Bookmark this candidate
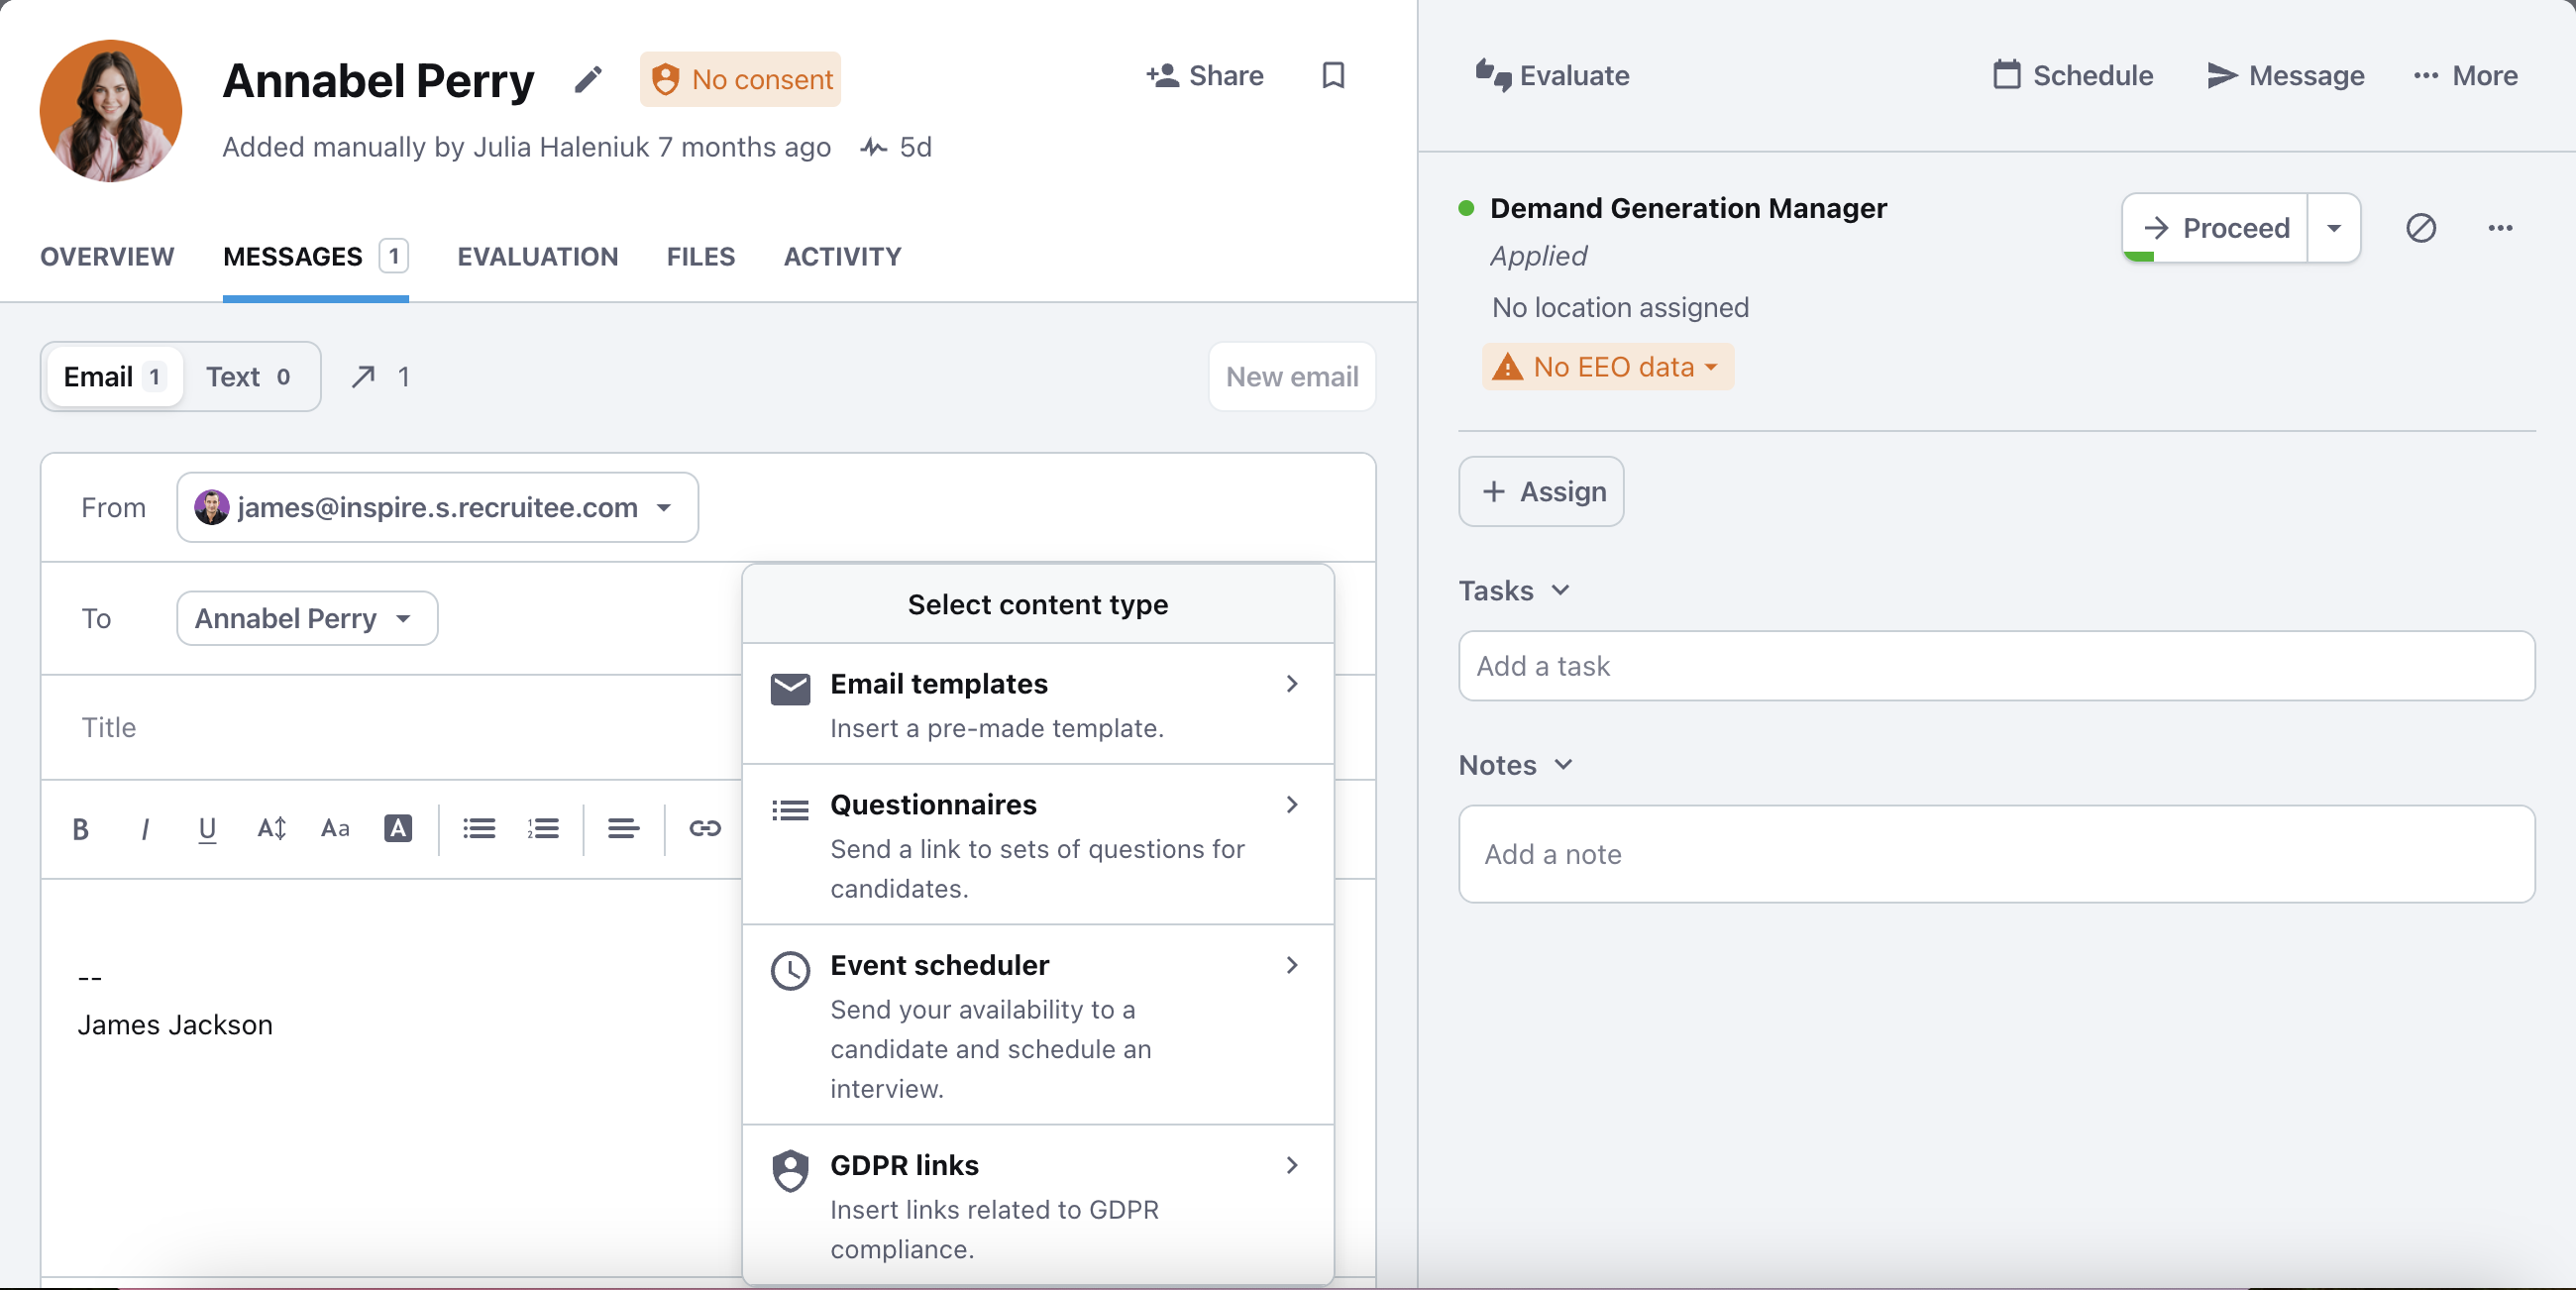 tap(1333, 75)
